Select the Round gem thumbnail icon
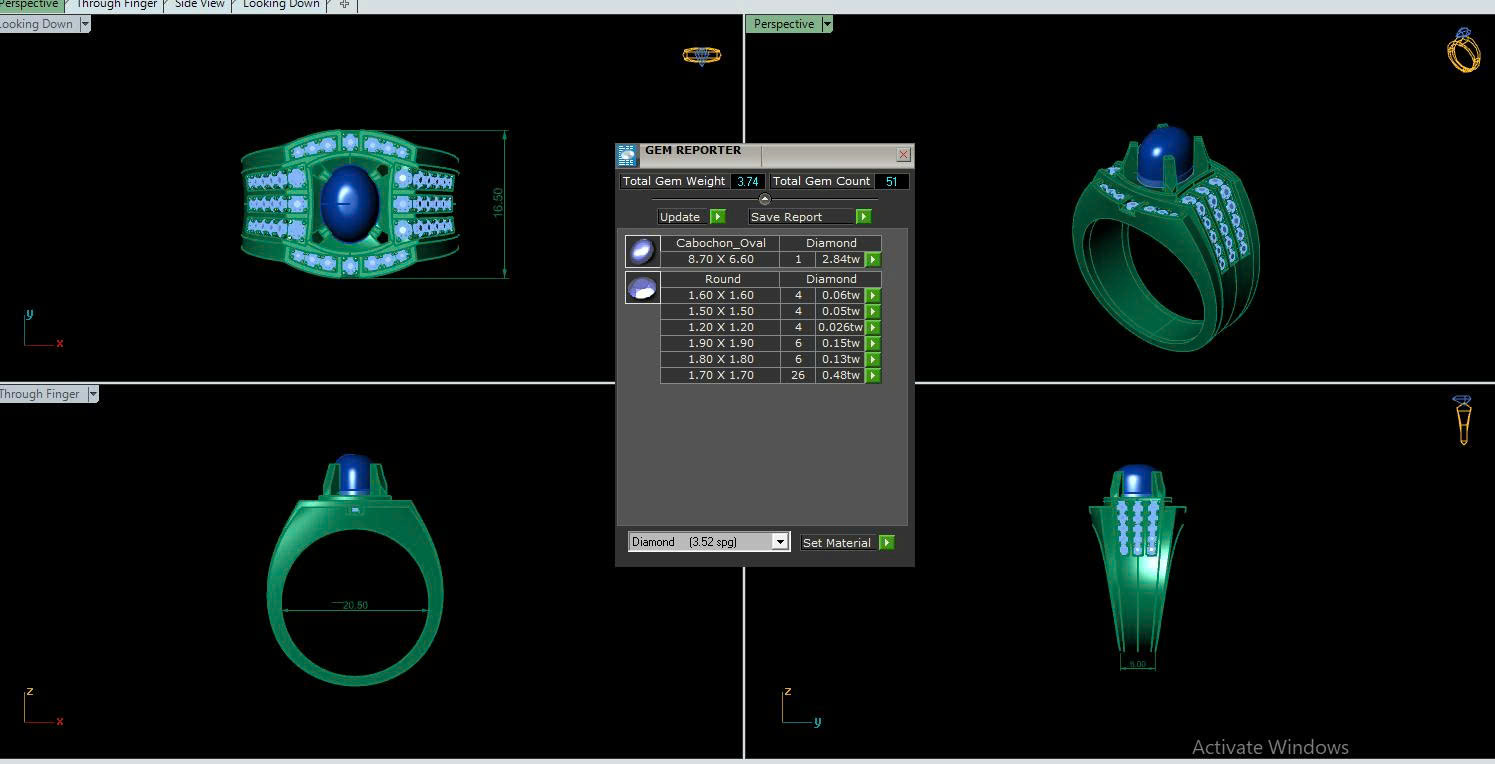1495x764 pixels. tap(642, 288)
